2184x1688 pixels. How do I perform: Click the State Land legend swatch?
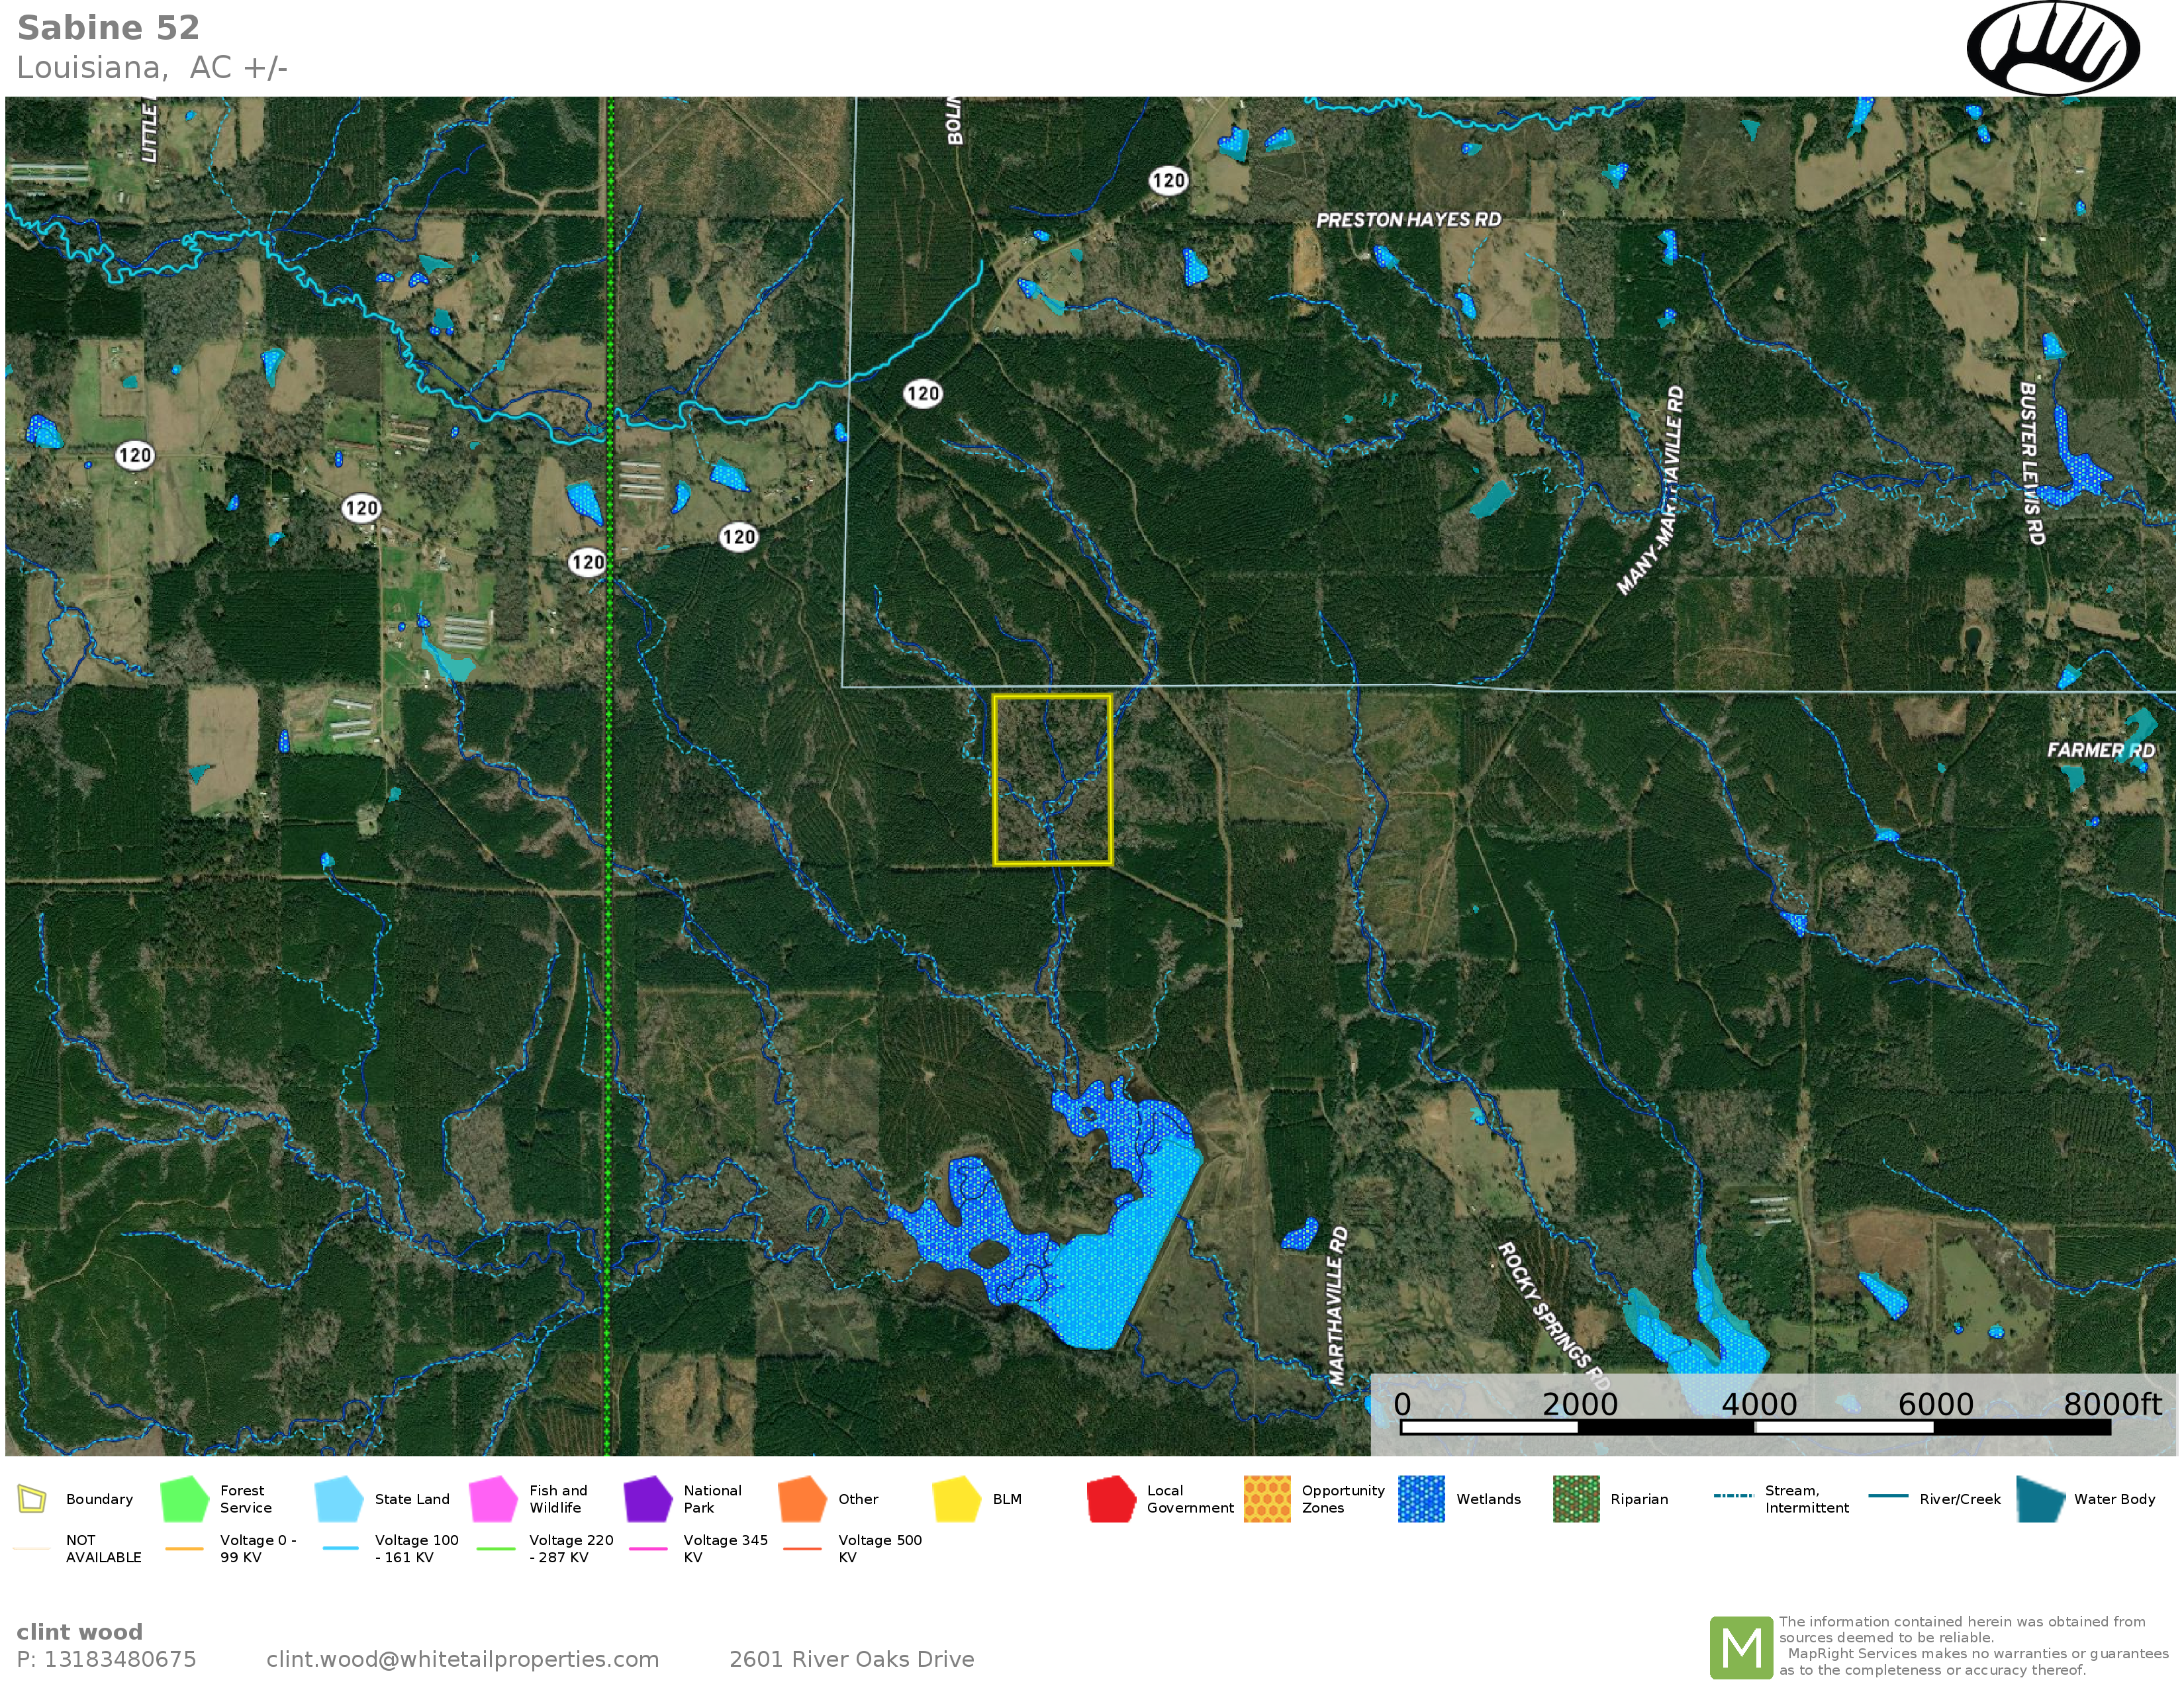click(338, 1498)
